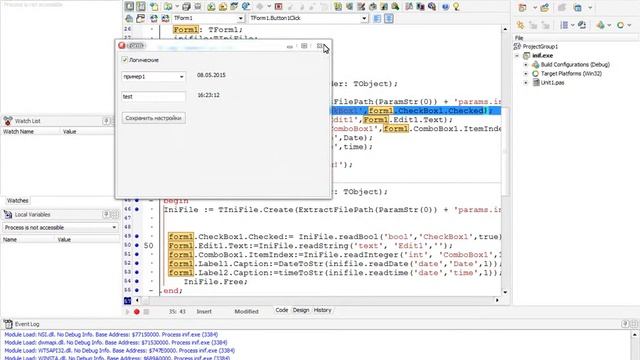This screenshot has width=640, height=360.
Task: Toggle breakpoint dot on line 52
Action: pyautogui.click(x=137, y=263)
